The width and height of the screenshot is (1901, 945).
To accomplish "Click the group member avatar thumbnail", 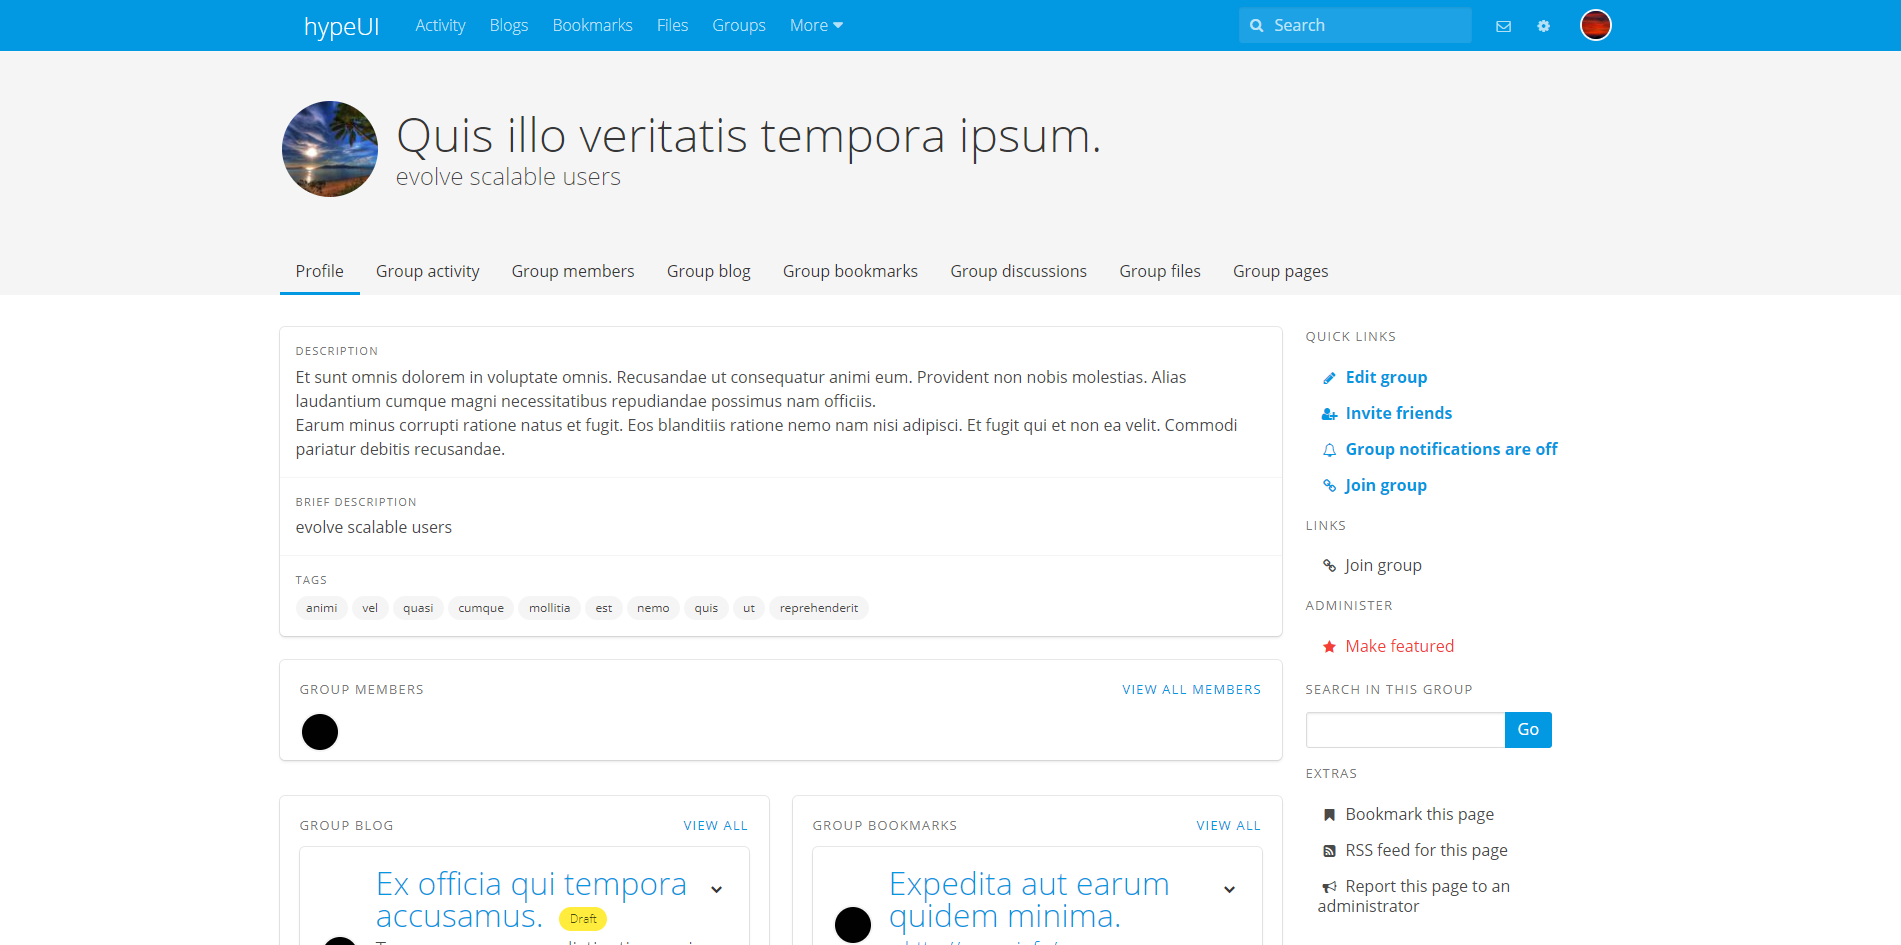I will 320,732.
